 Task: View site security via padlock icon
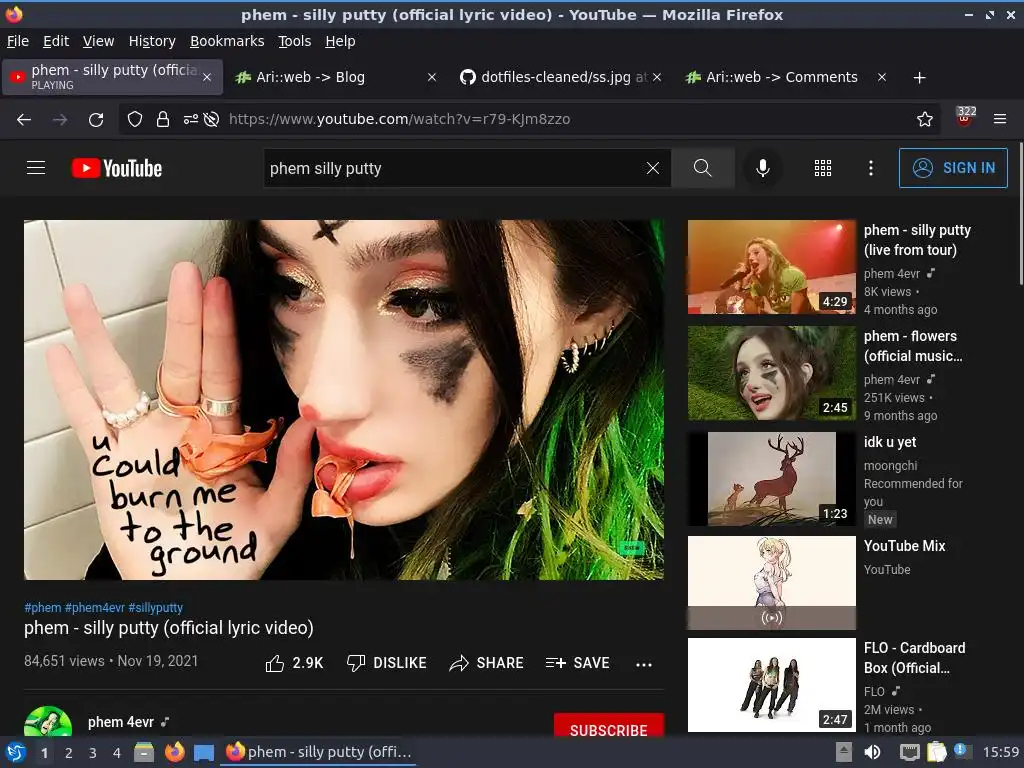click(x=163, y=119)
